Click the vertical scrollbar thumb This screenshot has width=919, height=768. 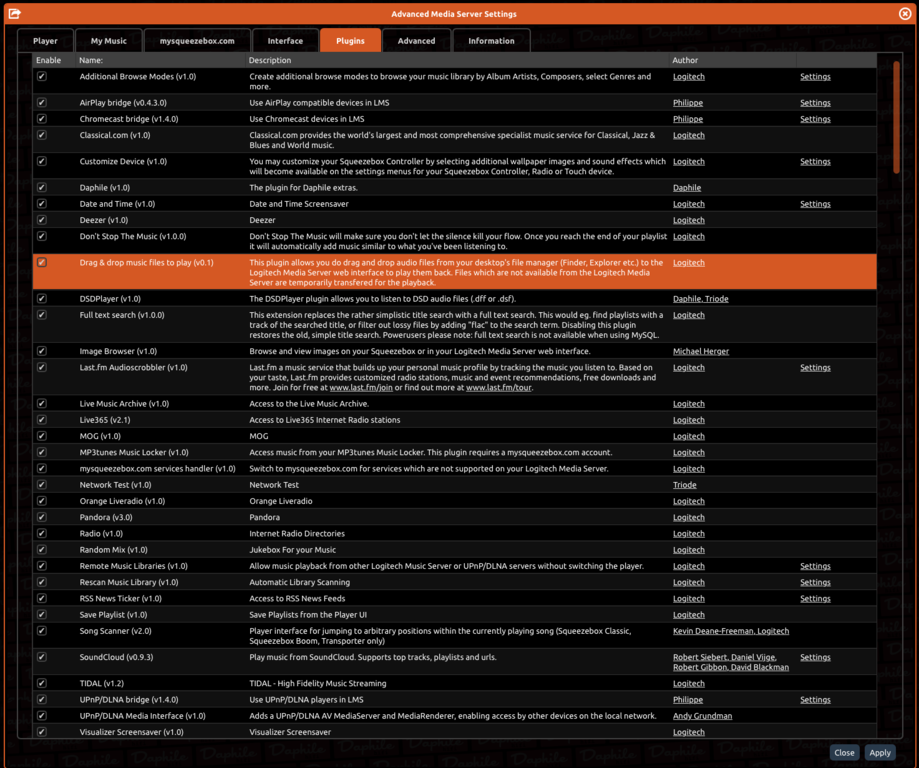pos(896,117)
